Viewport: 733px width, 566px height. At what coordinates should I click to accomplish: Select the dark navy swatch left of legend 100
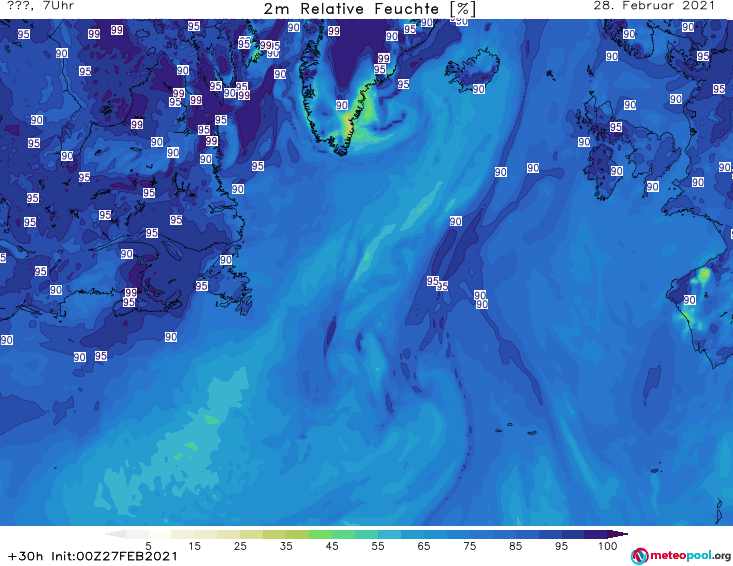[x=596, y=534]
